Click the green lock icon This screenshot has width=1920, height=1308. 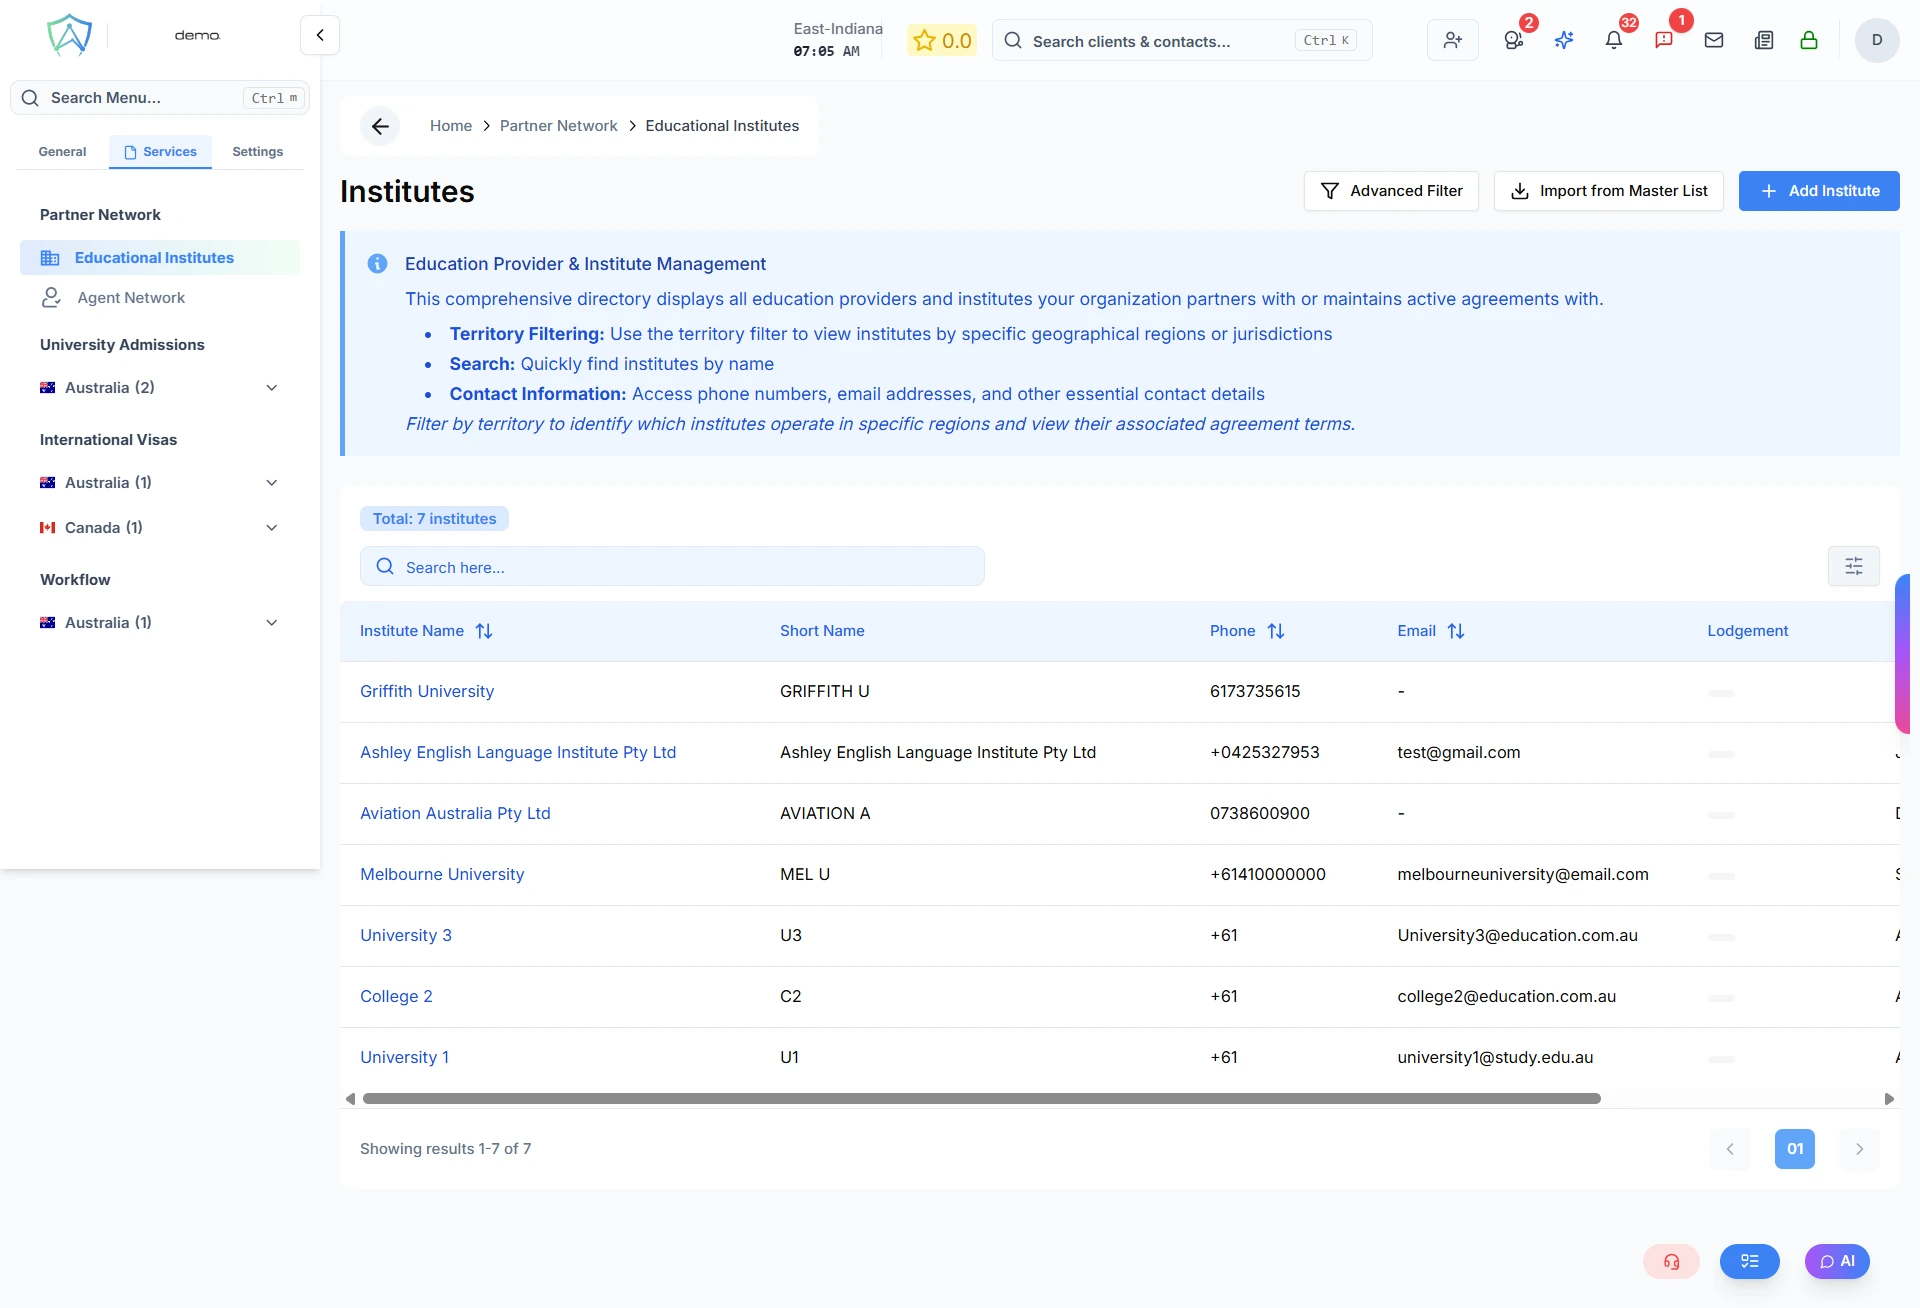(1808, 40)
